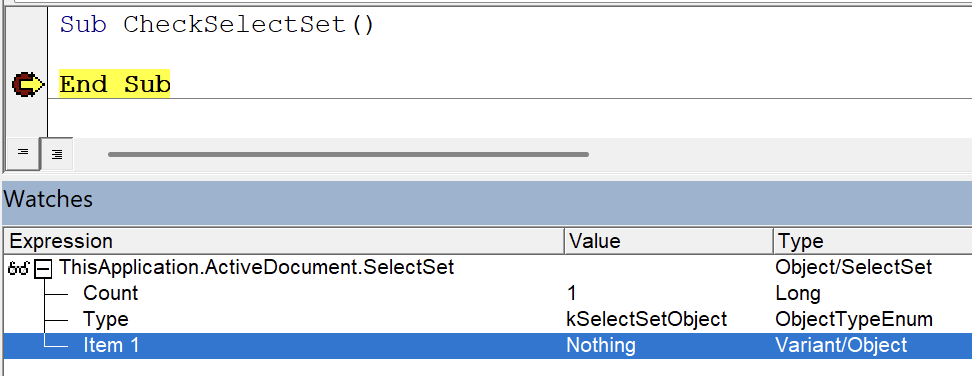Click the Object/SelectSet type cell
Viewport: 972px width, 376px height.
[x=854, y=268]
